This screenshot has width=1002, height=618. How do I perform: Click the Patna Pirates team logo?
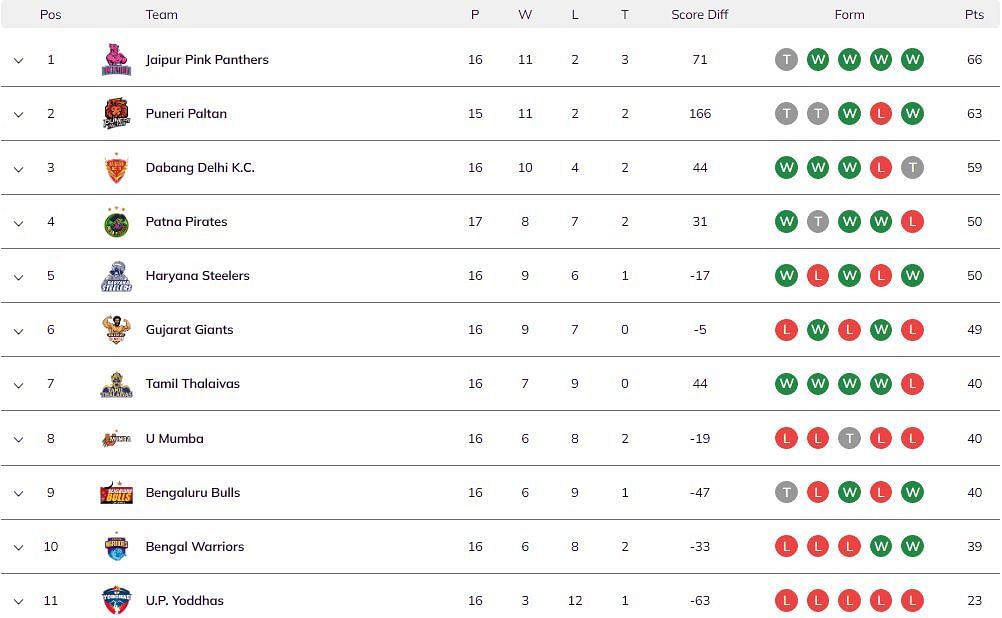pyautogui.click(x=116, y=222)
